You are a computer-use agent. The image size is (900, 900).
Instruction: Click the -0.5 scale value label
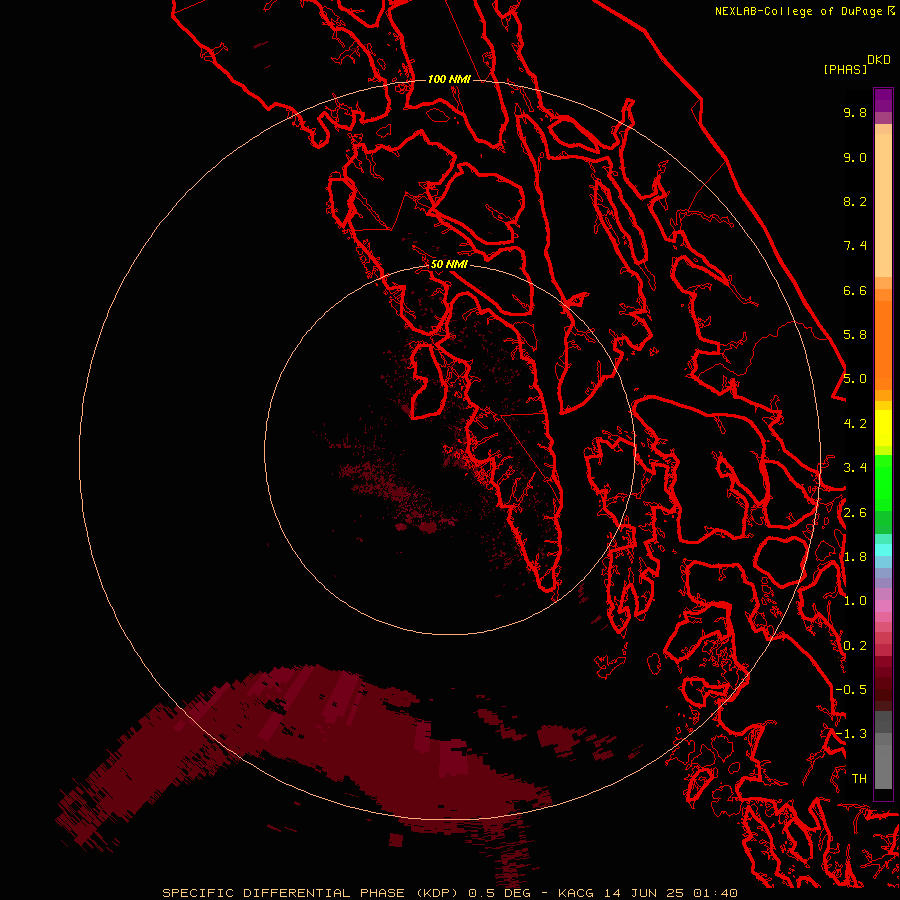[851, 690]
